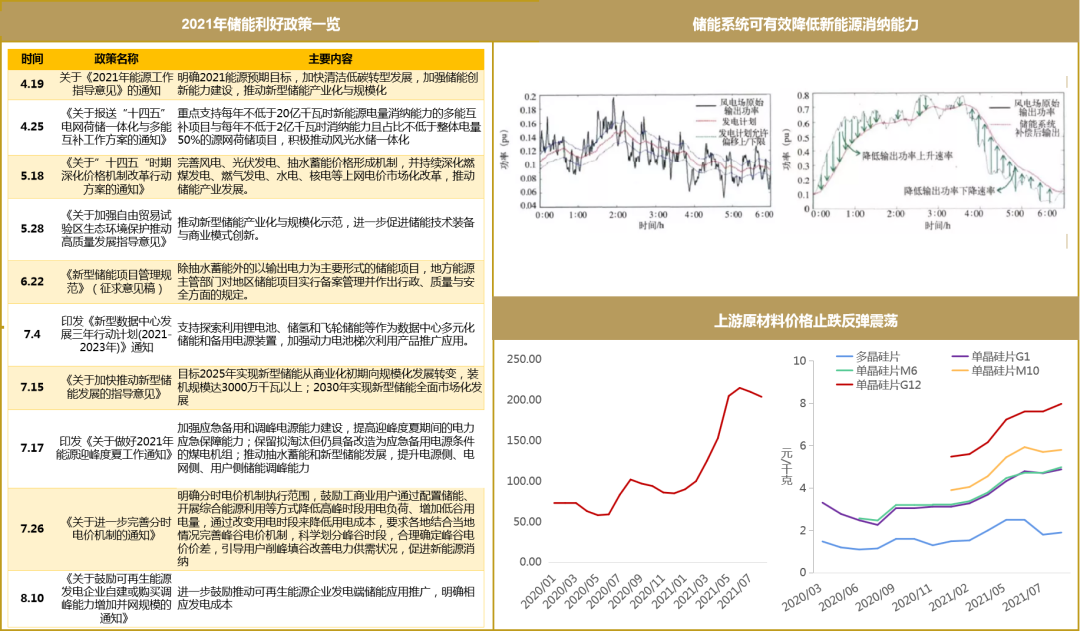Click the date cell 8.10
The width and height of the screenshot is (1080, 631).
coord(32,598)
